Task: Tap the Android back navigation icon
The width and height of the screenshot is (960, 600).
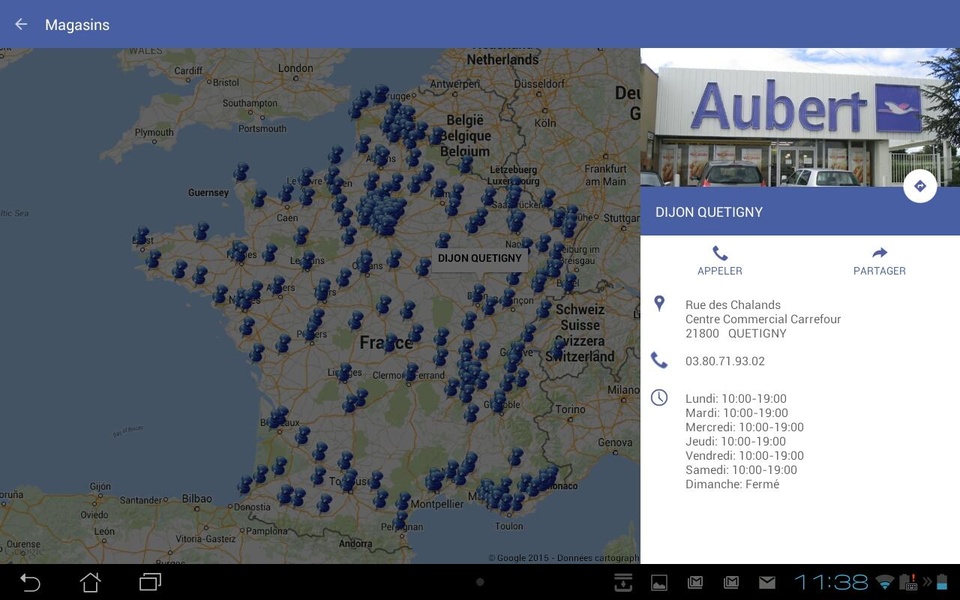Action: point(30,582)
